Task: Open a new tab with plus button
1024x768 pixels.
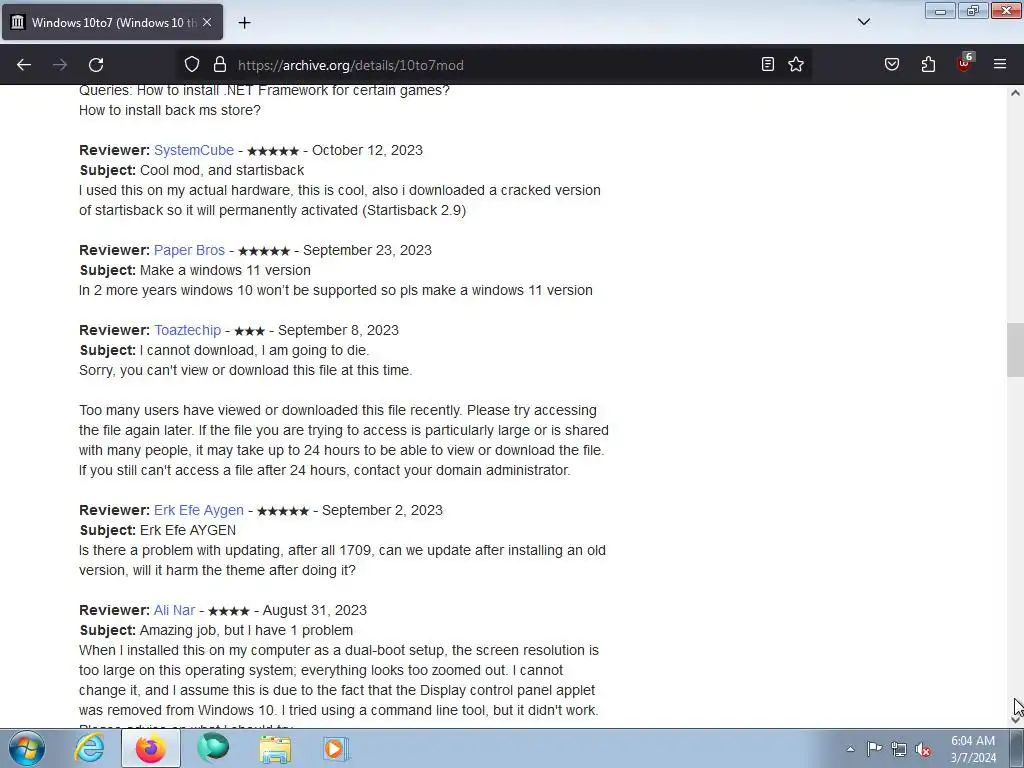Action: point(244,23)
